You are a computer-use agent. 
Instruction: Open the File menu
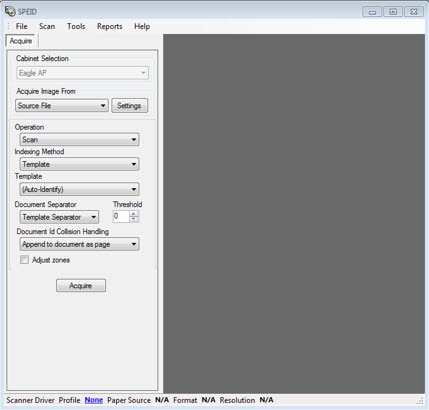pyautogui.click(x=22, y=26)
